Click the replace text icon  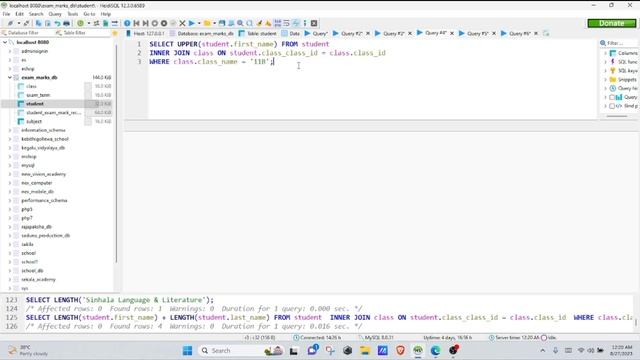pyautogui.click(x=249, y=23)
